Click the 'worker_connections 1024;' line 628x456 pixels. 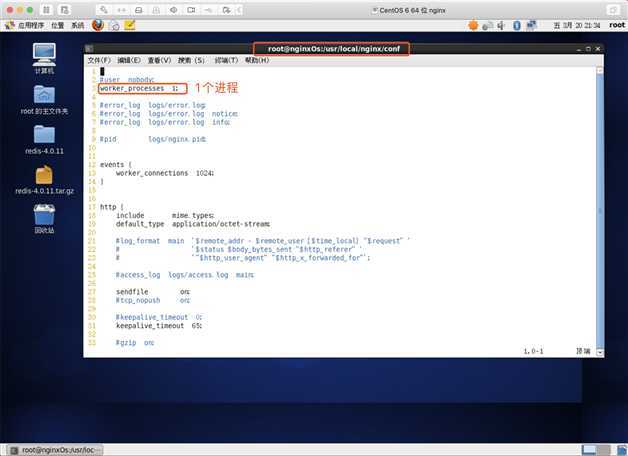[x=165, y=173]
